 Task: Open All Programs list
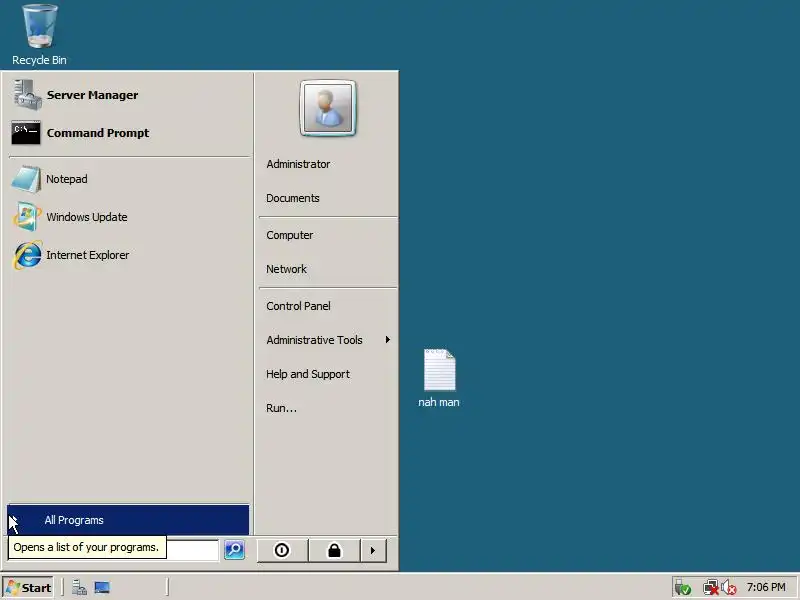[128, 520]
